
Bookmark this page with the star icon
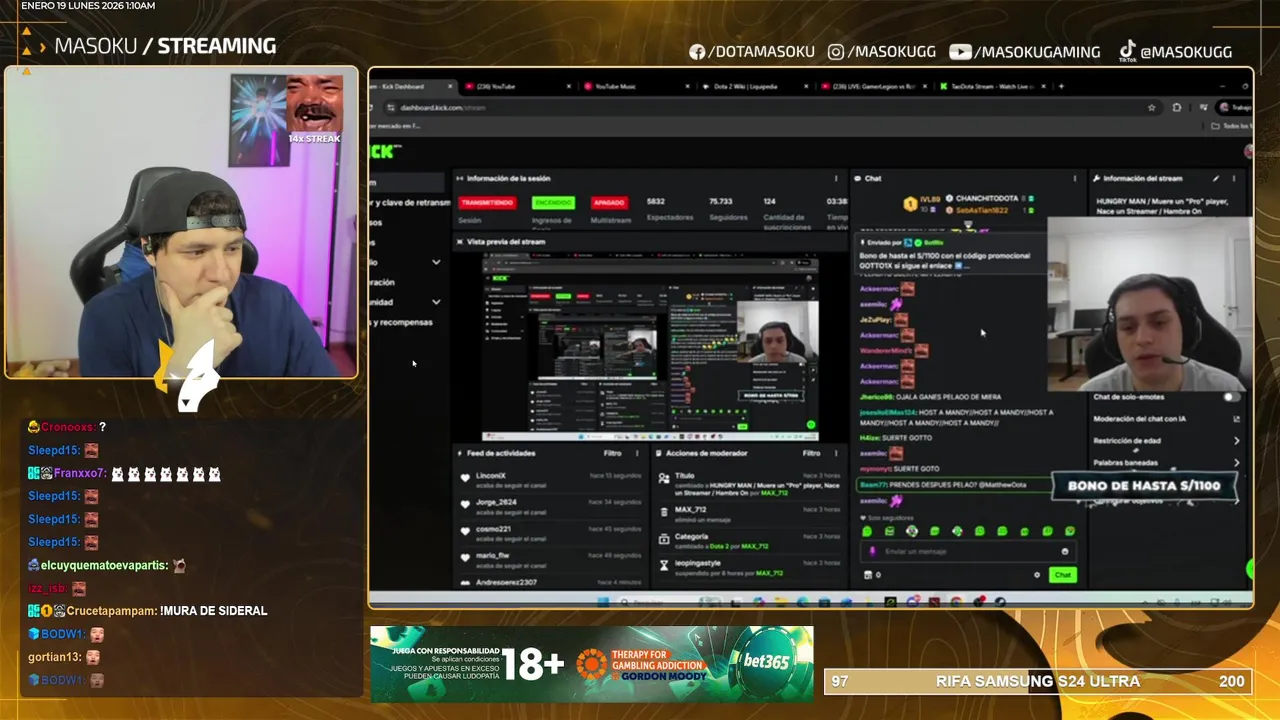click(1152, 107)
